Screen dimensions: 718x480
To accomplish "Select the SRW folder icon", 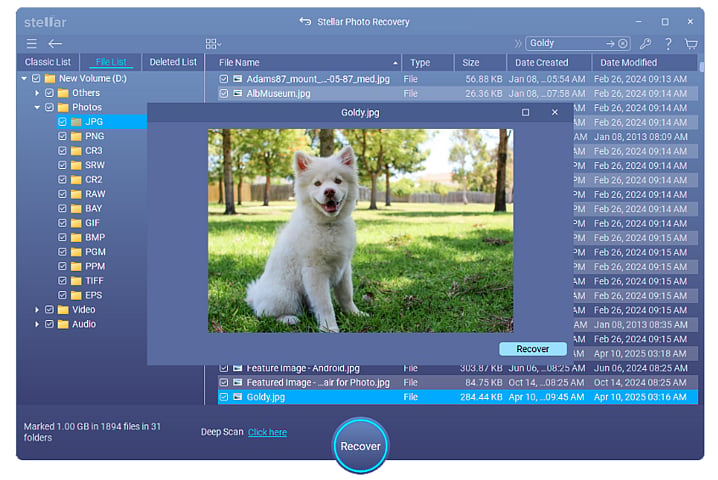I will [x=76, y=165].
